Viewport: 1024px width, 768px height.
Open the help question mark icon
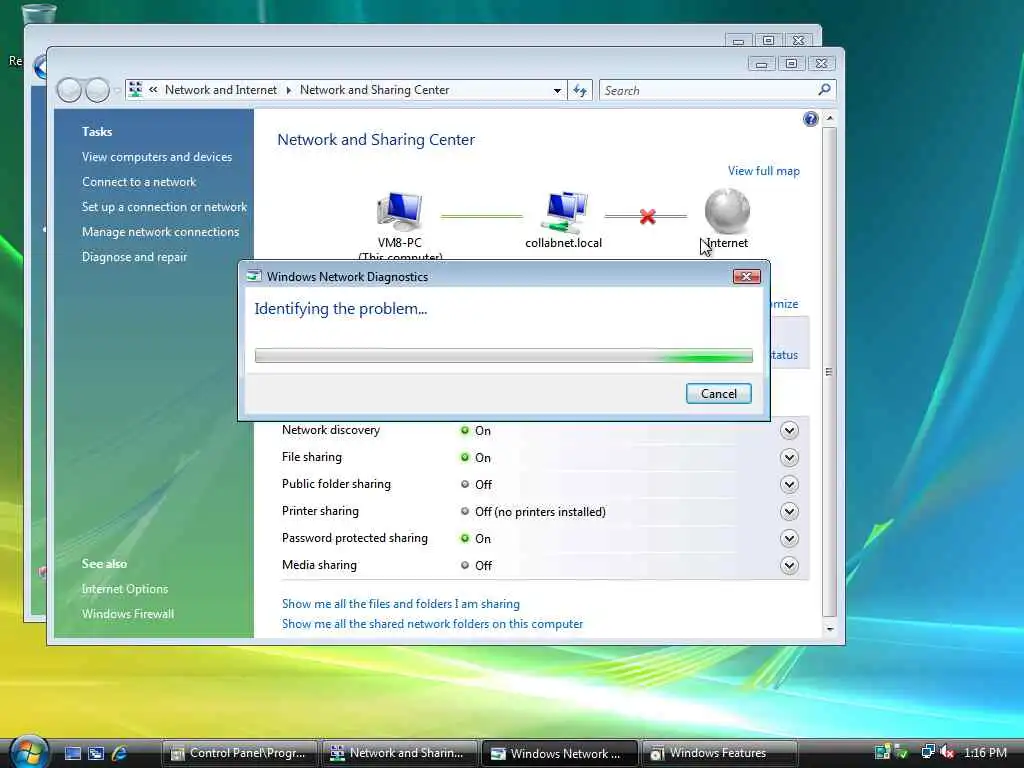pos(810,119)
